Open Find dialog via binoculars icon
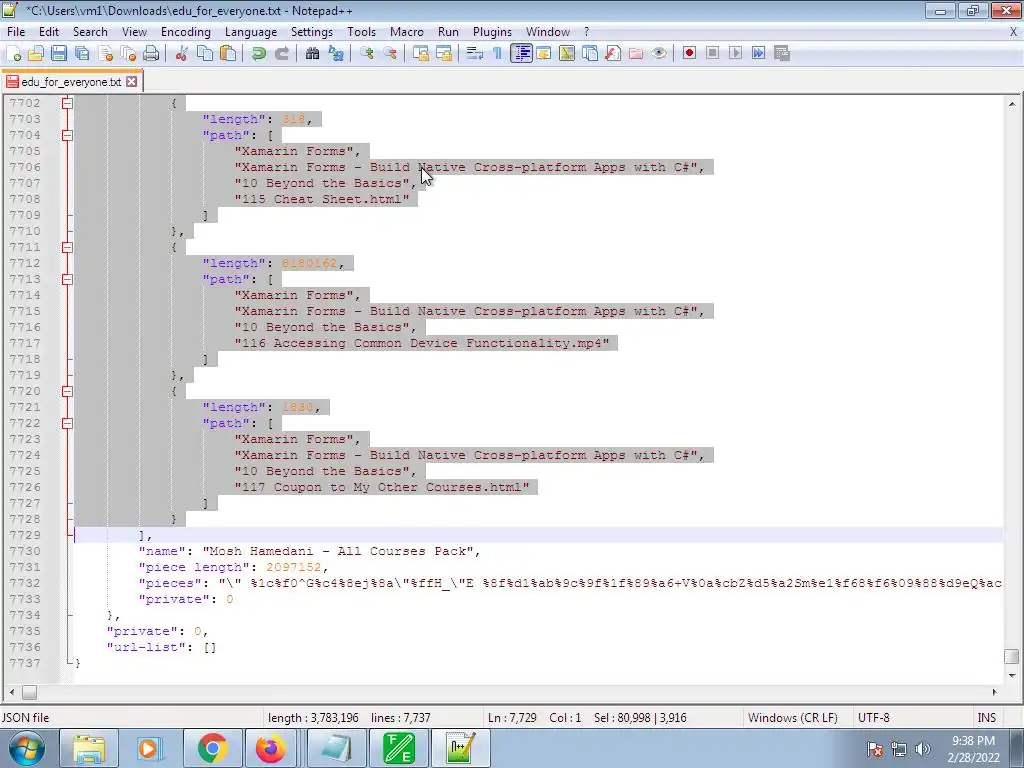The height and width of the screenshot is (768, 1024). click(312, 54)
